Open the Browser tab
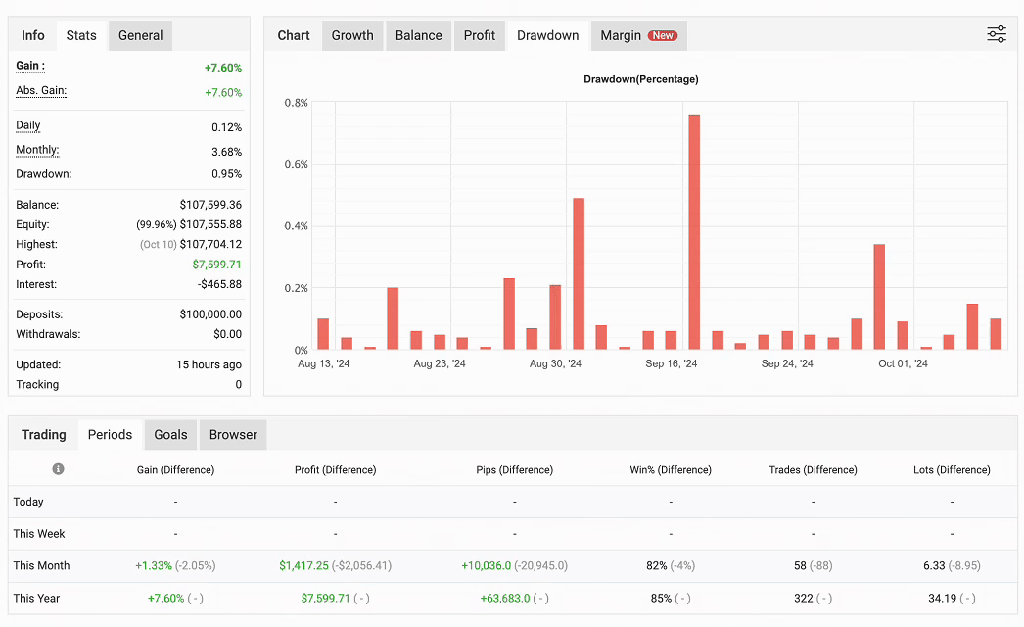The width and height of the screenshot is (1024, 627). (x=233, y=435)
